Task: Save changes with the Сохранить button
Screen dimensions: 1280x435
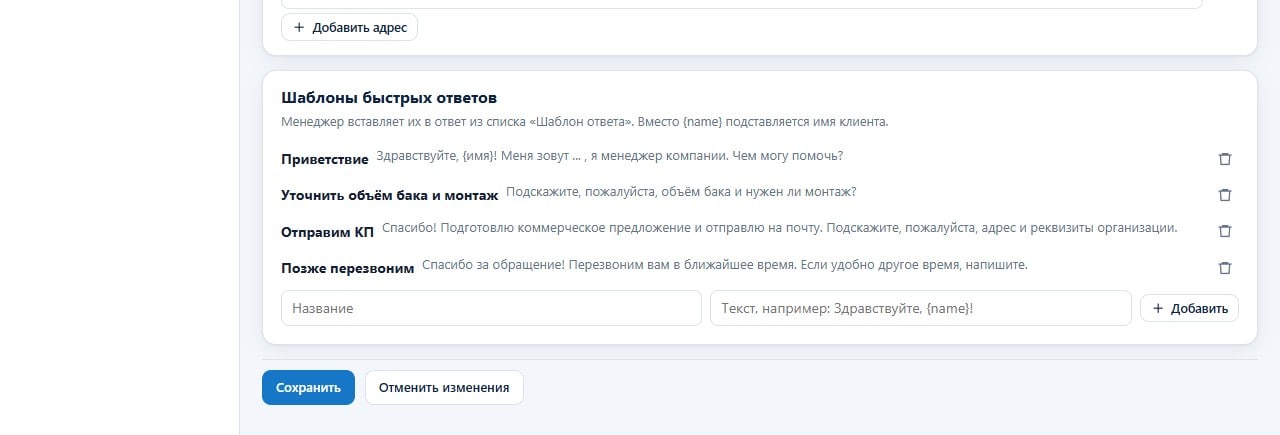Action: coord(308,387)
